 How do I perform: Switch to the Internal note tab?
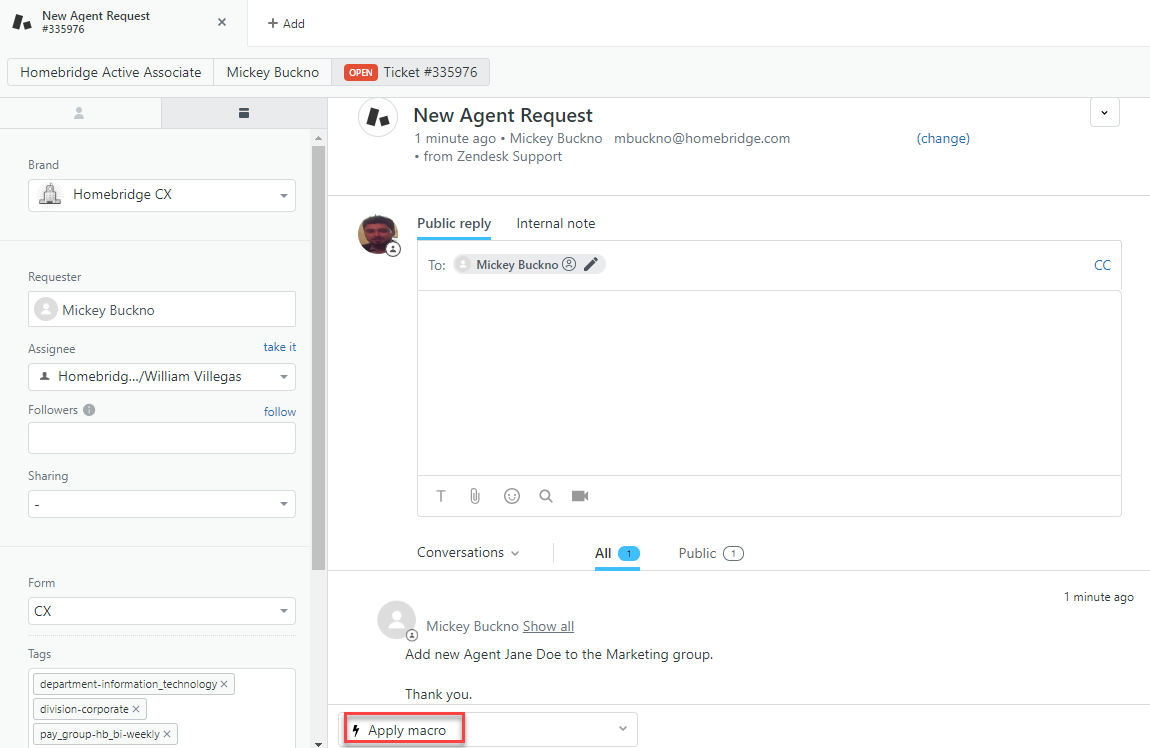pos(556,224)
